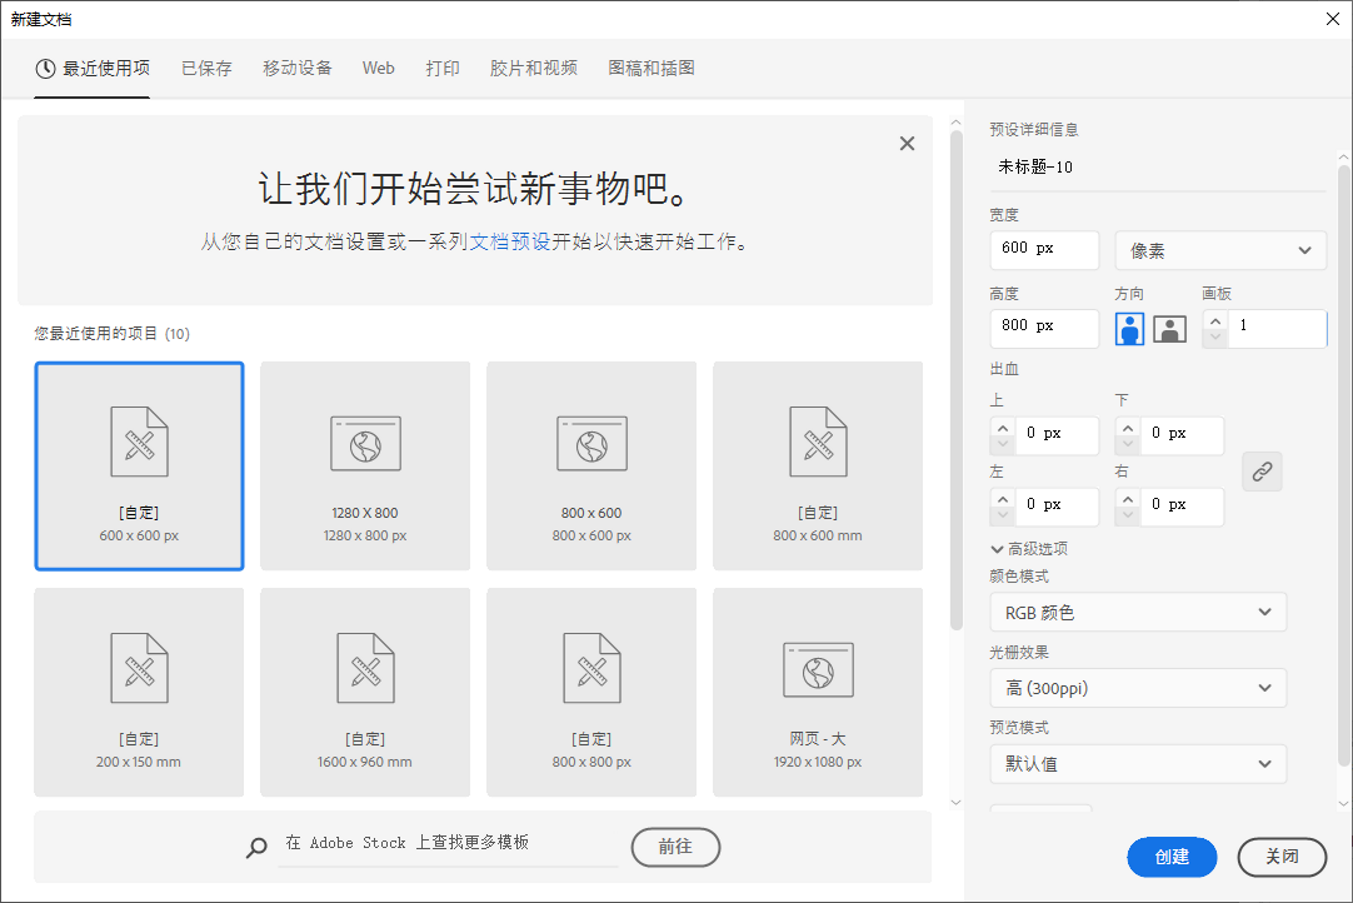
Task: Decrease the artboard count with down arrow
Action: point(1215,337)
